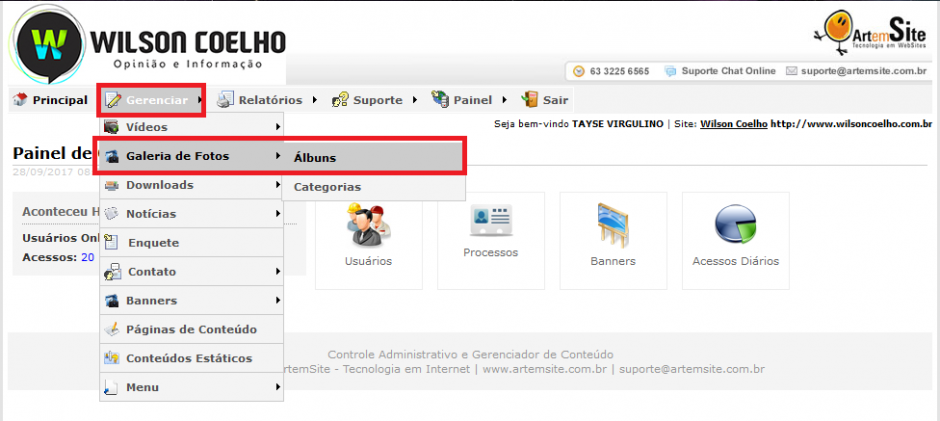Click the Conteúdos Estáticos icon
The height and width of the screenshot is (421, 940).
coord(112,358)
